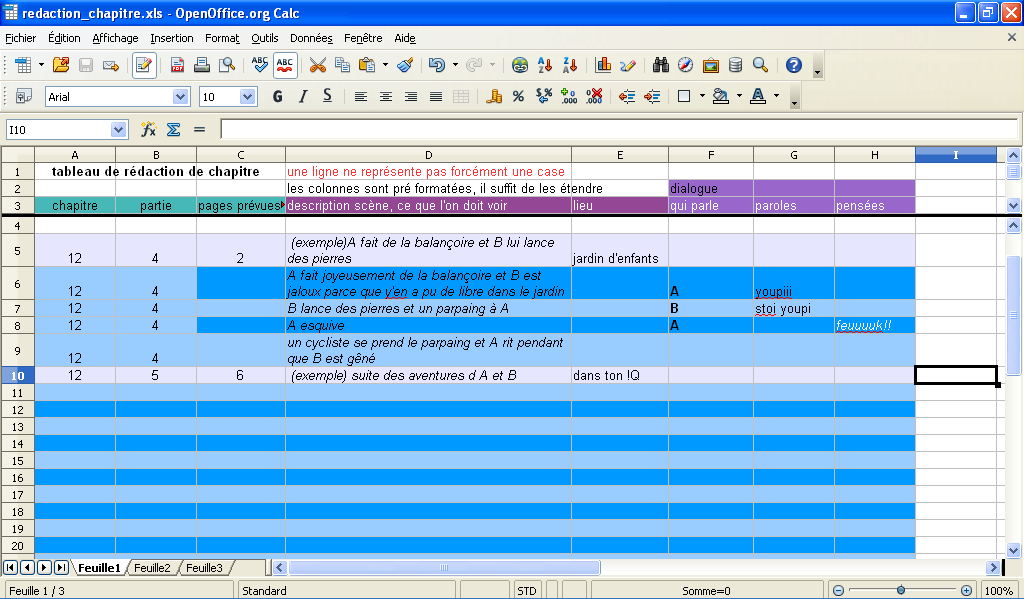The height and width of the screenshot is (599, 1024).
Task: Sort descending with Z-A icon
Action: pyautogui.click(x=570, y=65)
